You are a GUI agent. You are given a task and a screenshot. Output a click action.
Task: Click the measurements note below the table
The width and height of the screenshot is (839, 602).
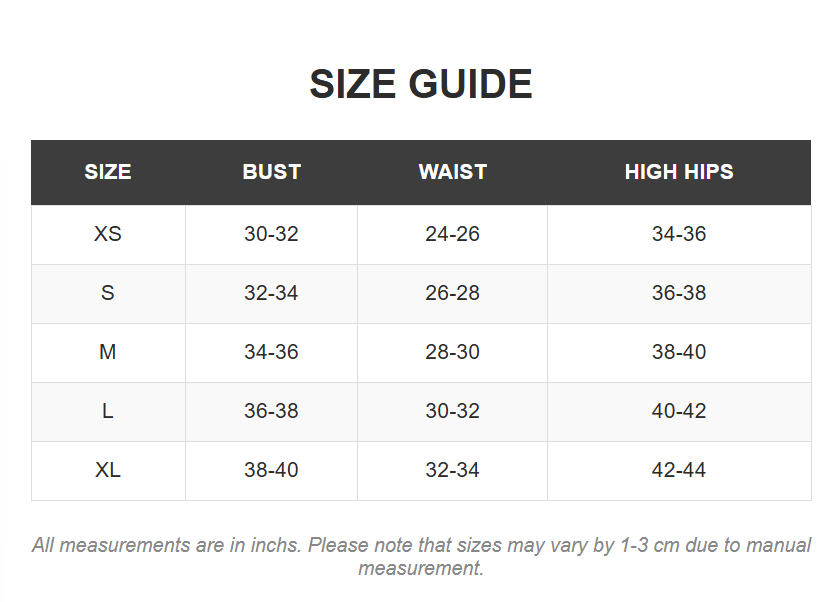(420, 556)
